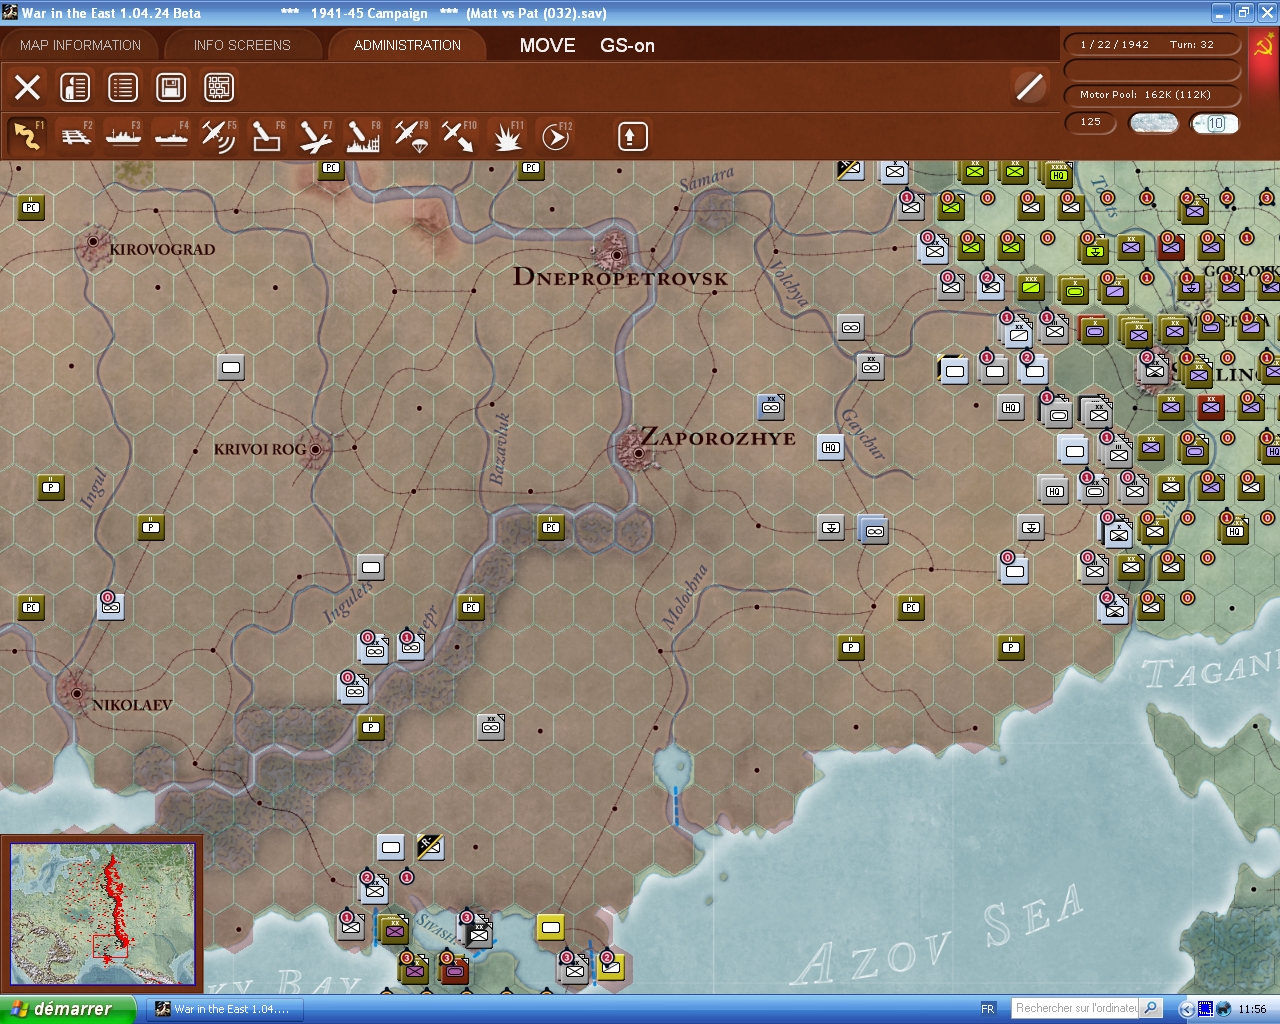
Task: Select the Kirovograd city hex
Action: point(94,242)
